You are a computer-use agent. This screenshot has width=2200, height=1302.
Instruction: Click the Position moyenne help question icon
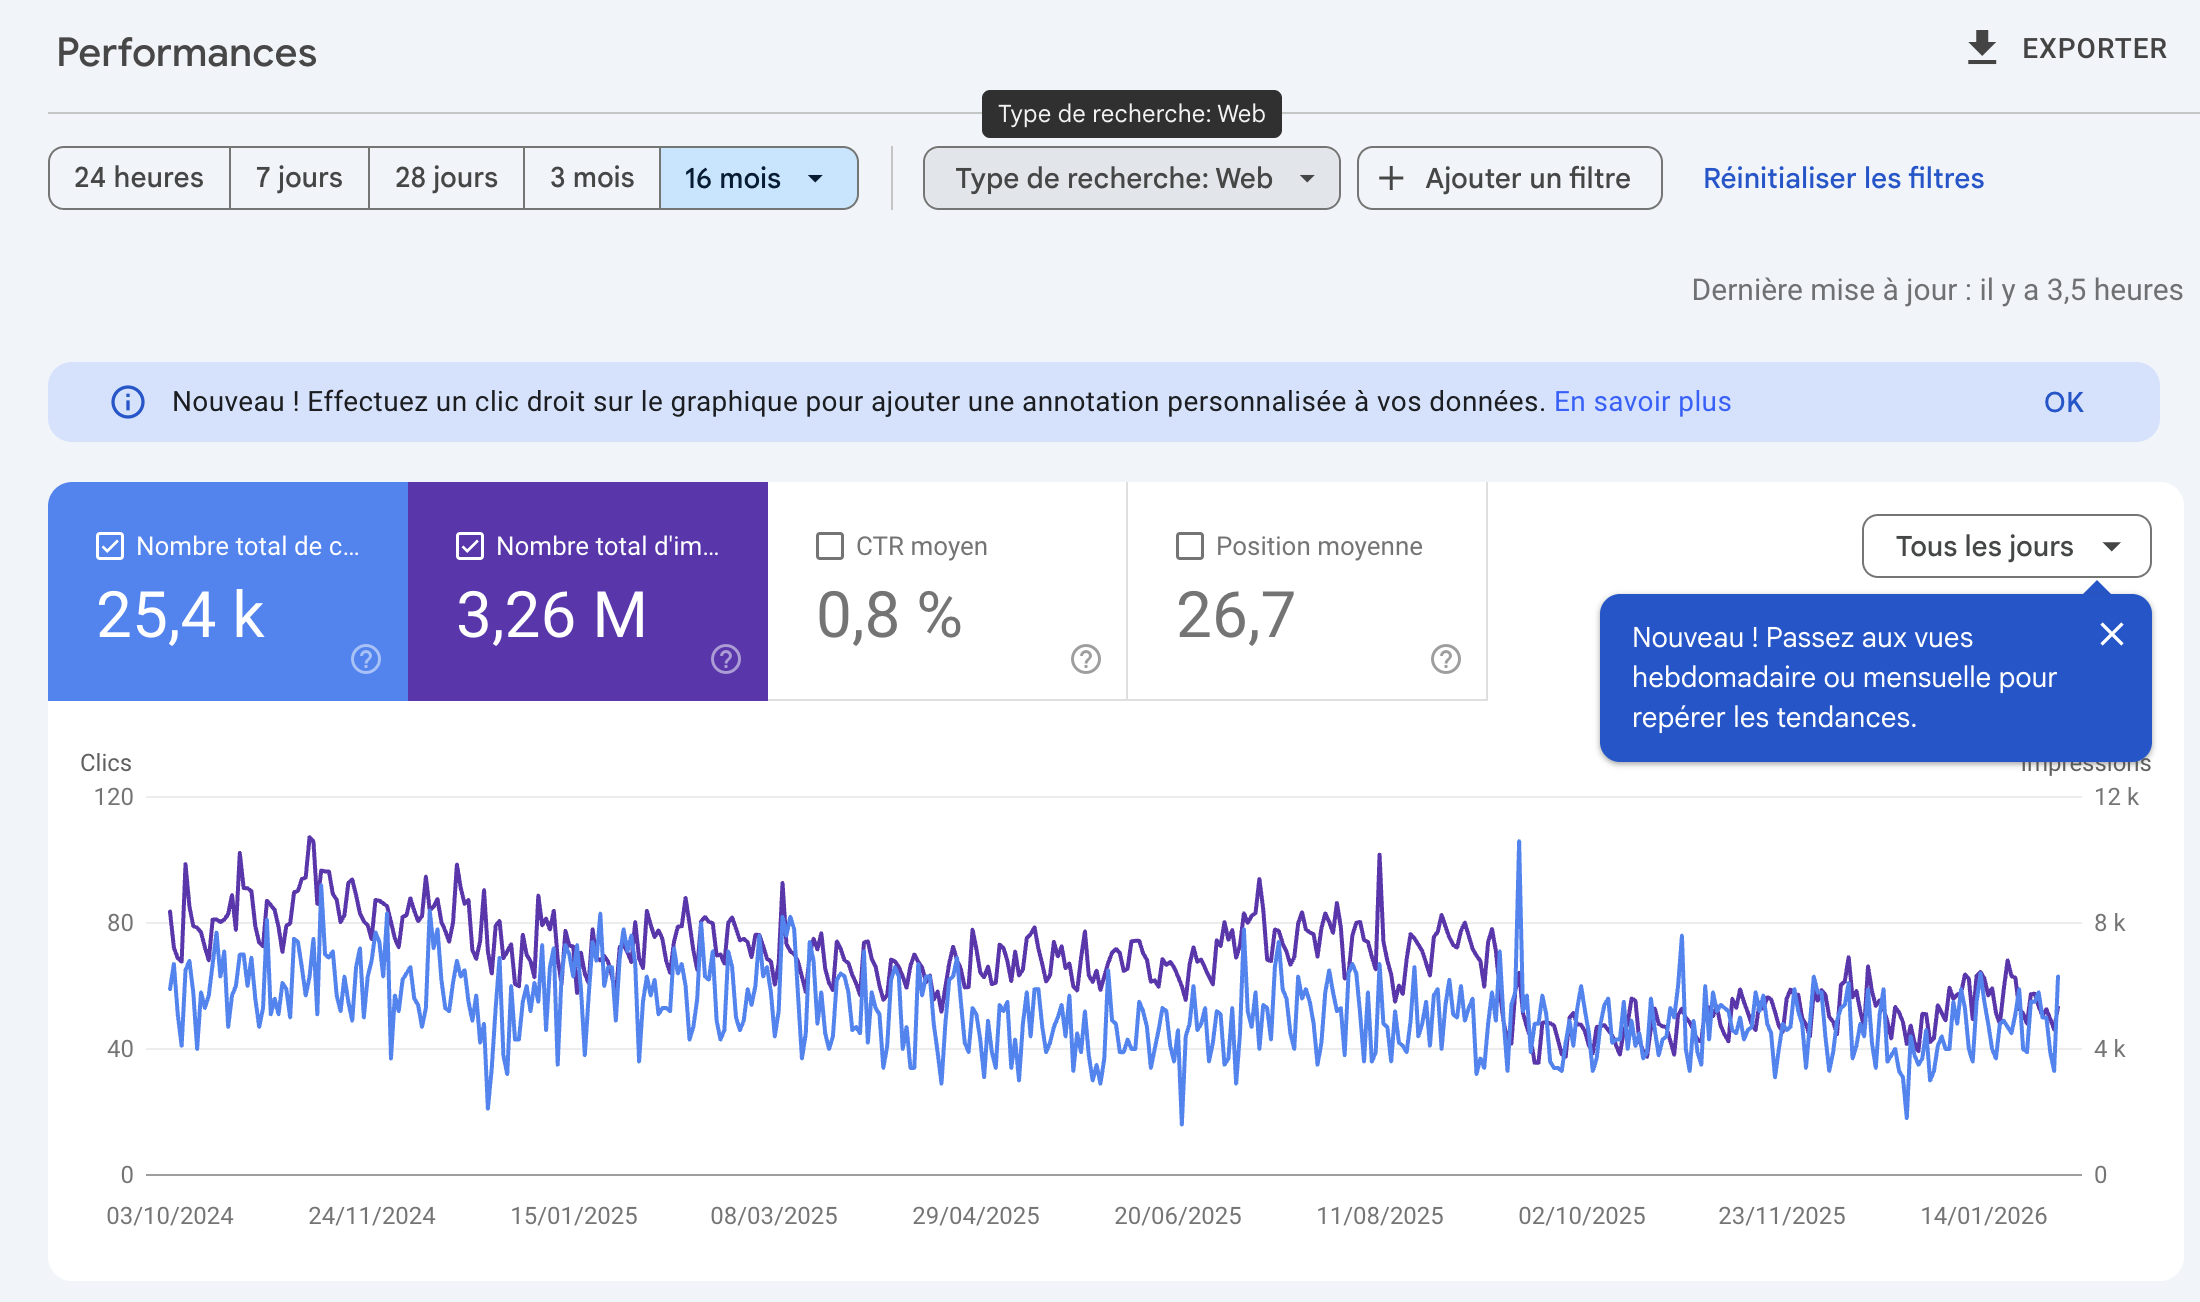coord(1446,659)
